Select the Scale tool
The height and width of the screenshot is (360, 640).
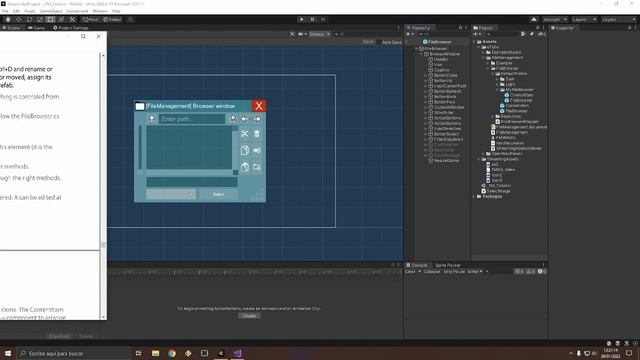point(40,19)
